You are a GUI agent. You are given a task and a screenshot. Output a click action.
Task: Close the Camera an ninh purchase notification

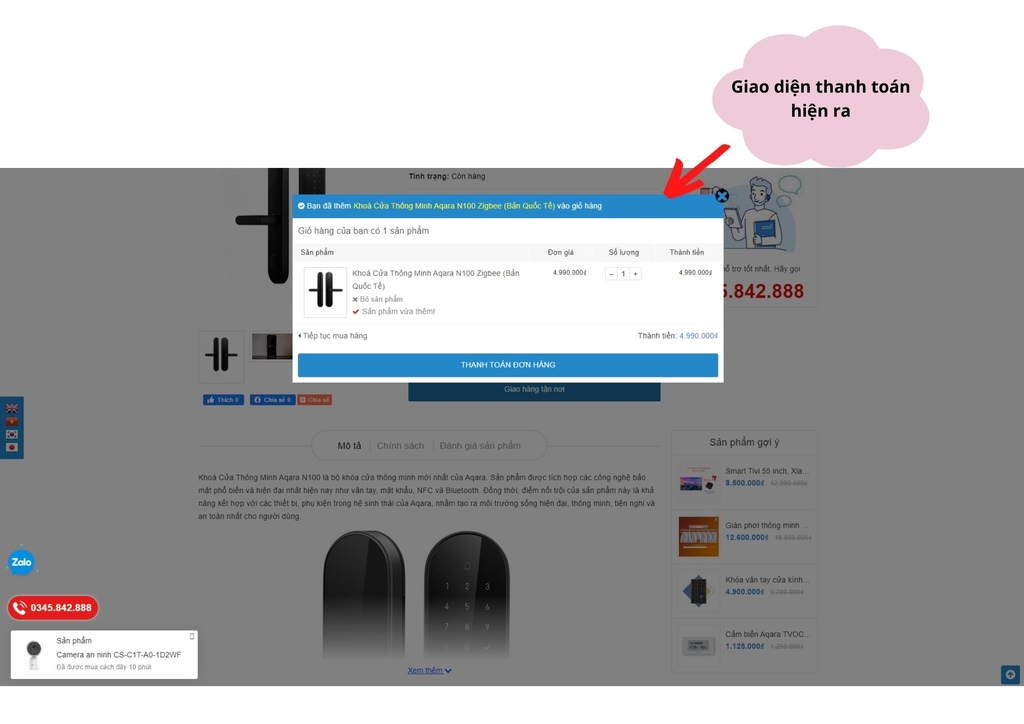click(x=191, y=636)
